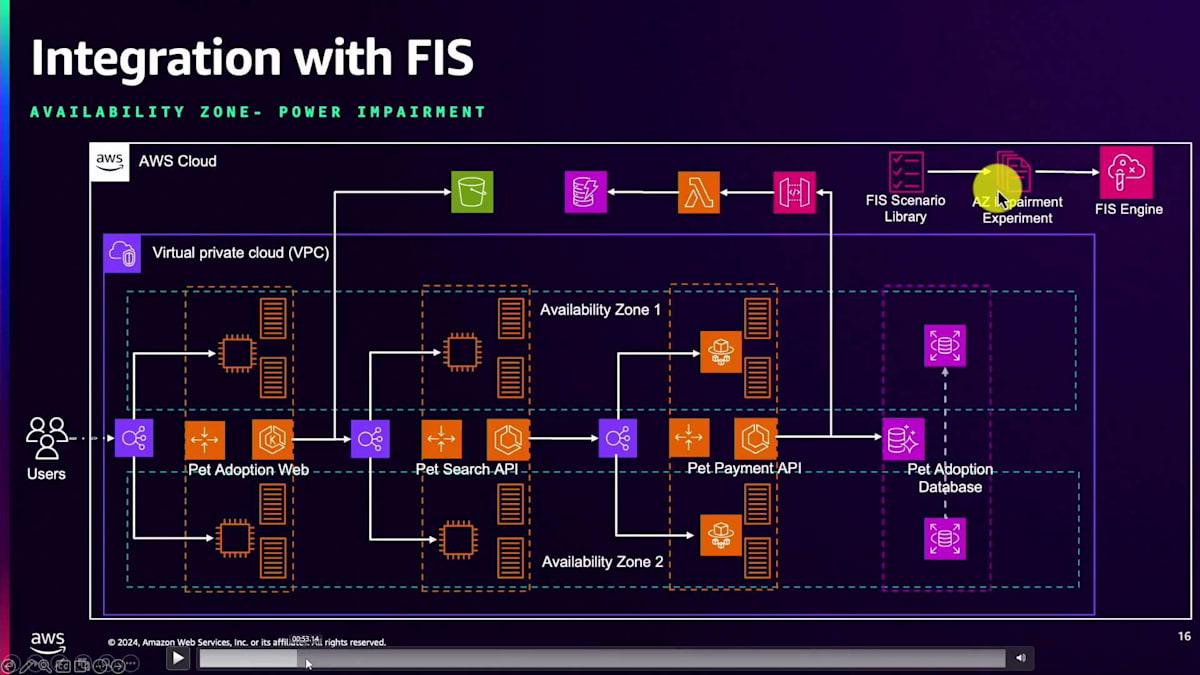Click Pet Search API instance in Zone 2
The image size is (1200, 675).
(459, 539)
